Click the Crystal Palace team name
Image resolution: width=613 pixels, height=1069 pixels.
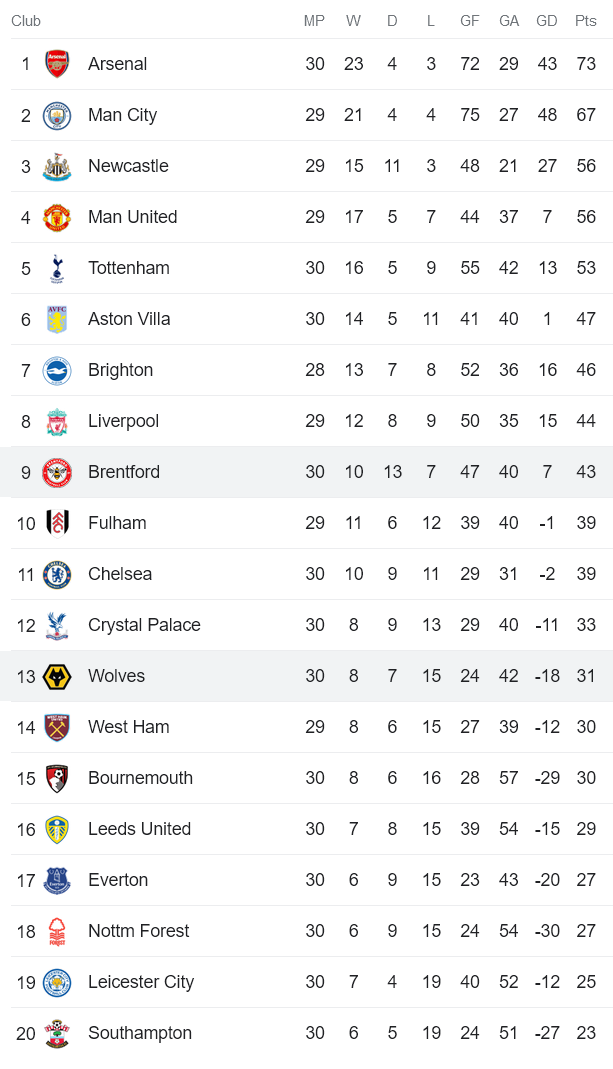[x=144, y=625]
